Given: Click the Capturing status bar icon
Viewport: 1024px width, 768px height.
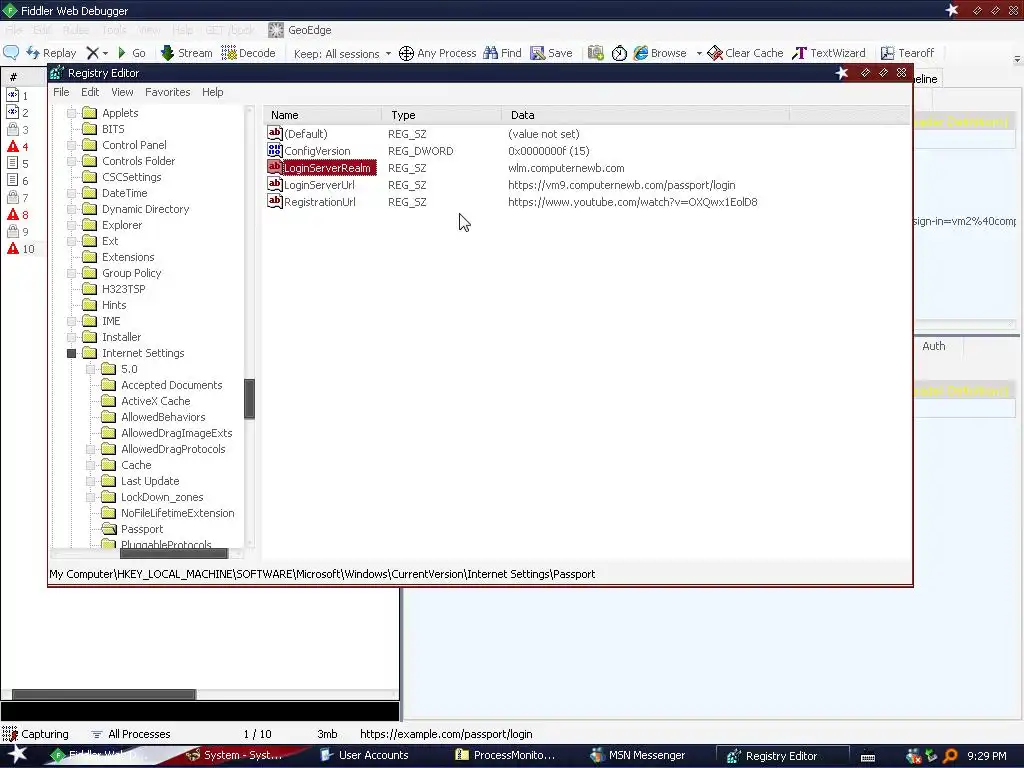Looking at the screenshot, I should pyautogui.click(x=9, y=734).
